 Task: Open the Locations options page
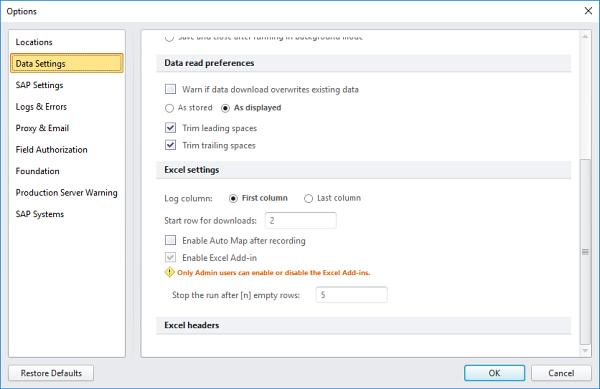pyautogui.click(x=34, y=42)
